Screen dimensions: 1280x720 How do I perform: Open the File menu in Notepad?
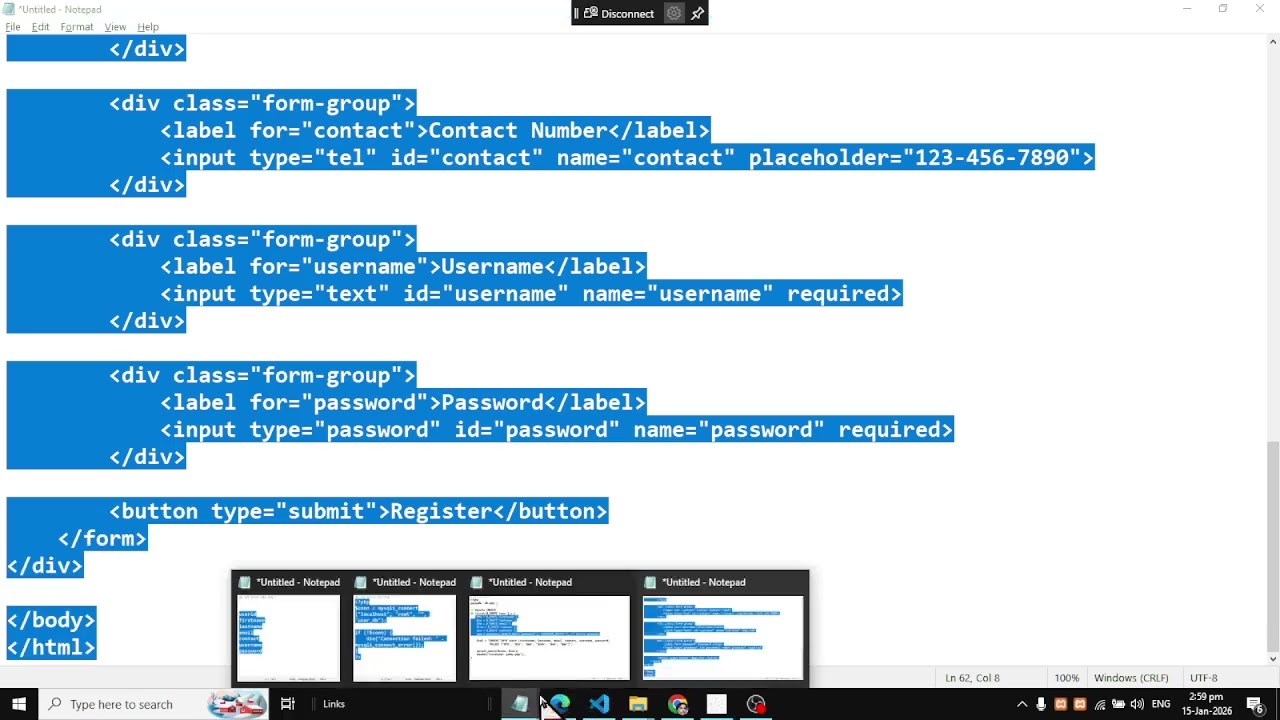pyautogui.click(x=13, y=27)
